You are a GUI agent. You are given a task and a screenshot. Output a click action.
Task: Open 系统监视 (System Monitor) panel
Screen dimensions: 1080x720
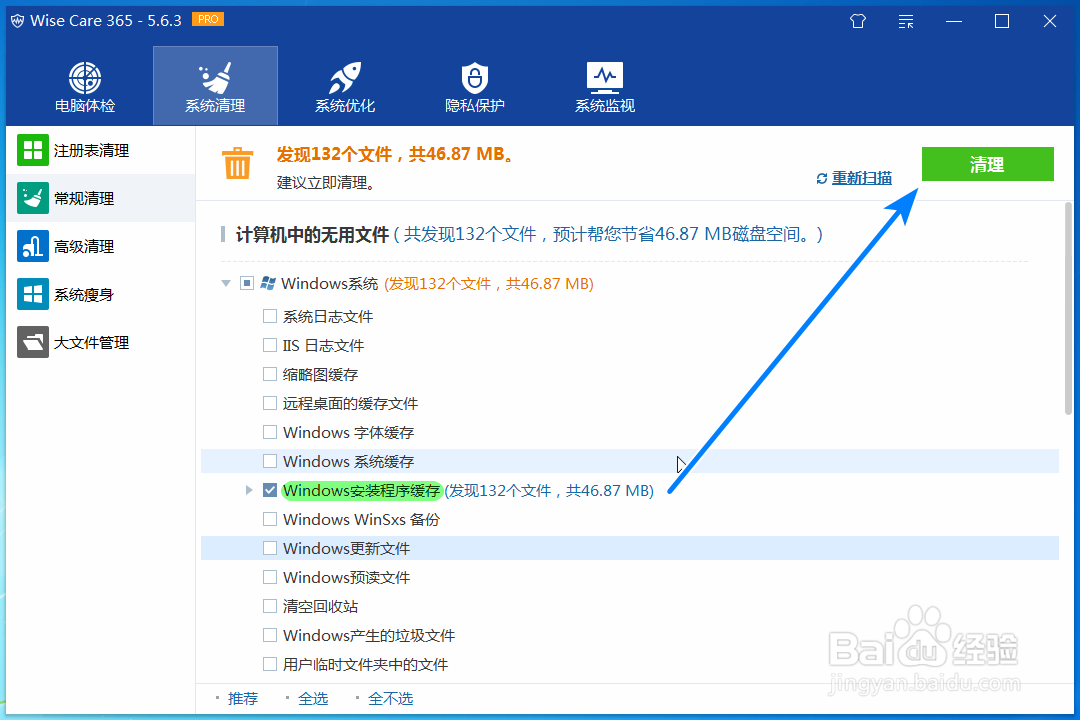click(604, 85)
